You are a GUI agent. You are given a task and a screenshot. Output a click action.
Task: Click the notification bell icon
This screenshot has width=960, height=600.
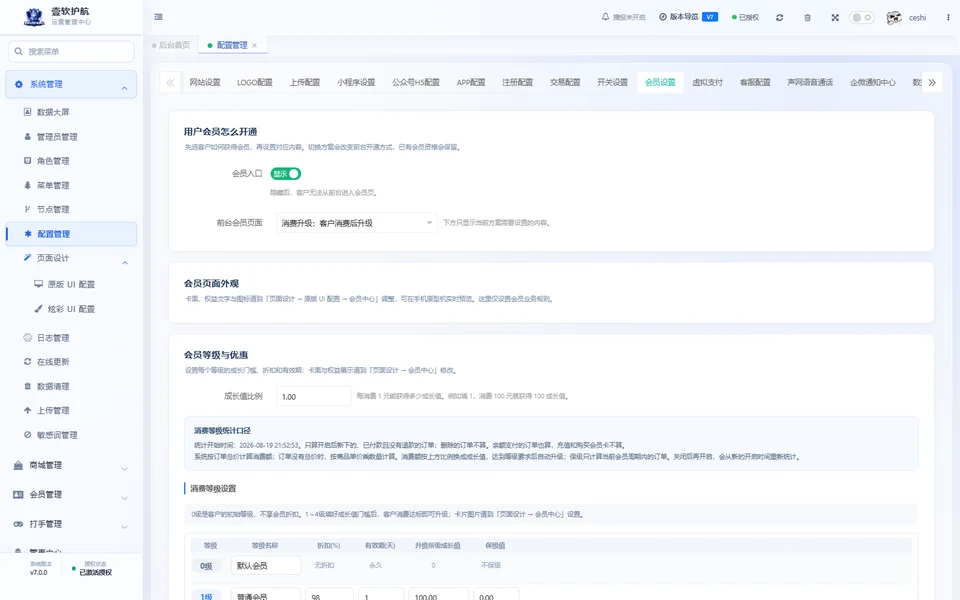tap(606, 17)
